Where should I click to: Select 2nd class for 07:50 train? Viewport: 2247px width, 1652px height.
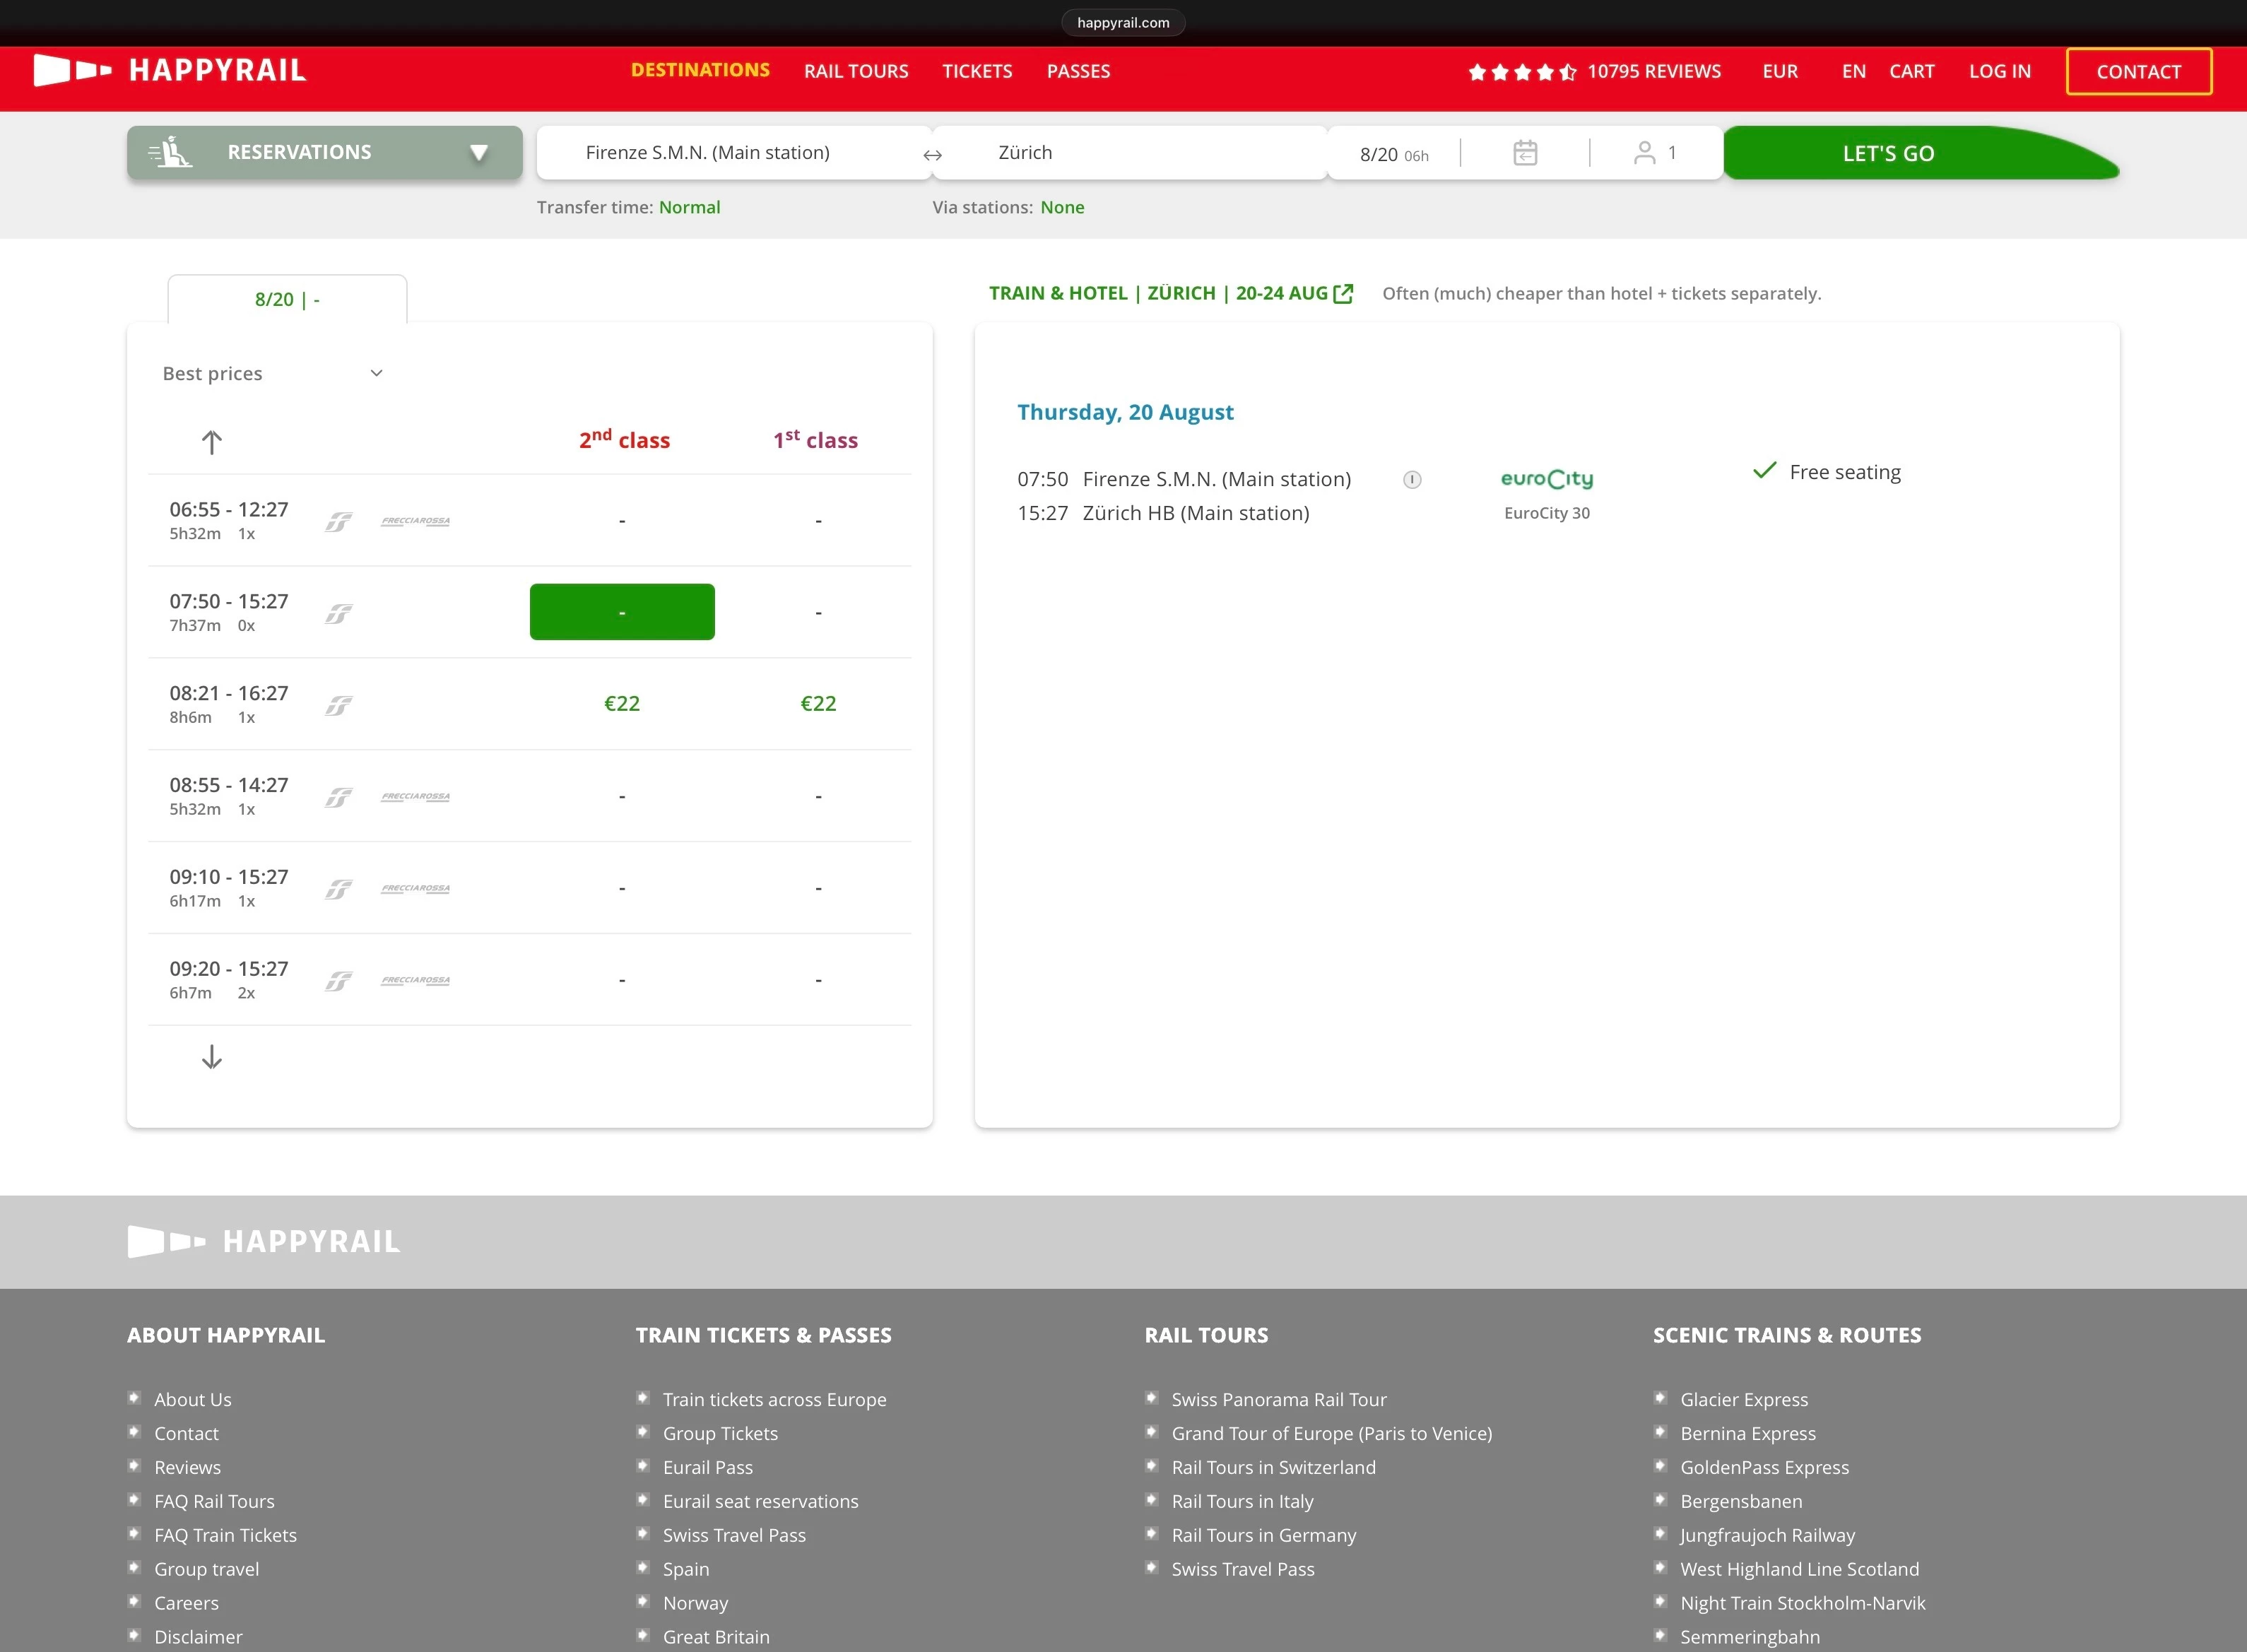tap(622, 612)
